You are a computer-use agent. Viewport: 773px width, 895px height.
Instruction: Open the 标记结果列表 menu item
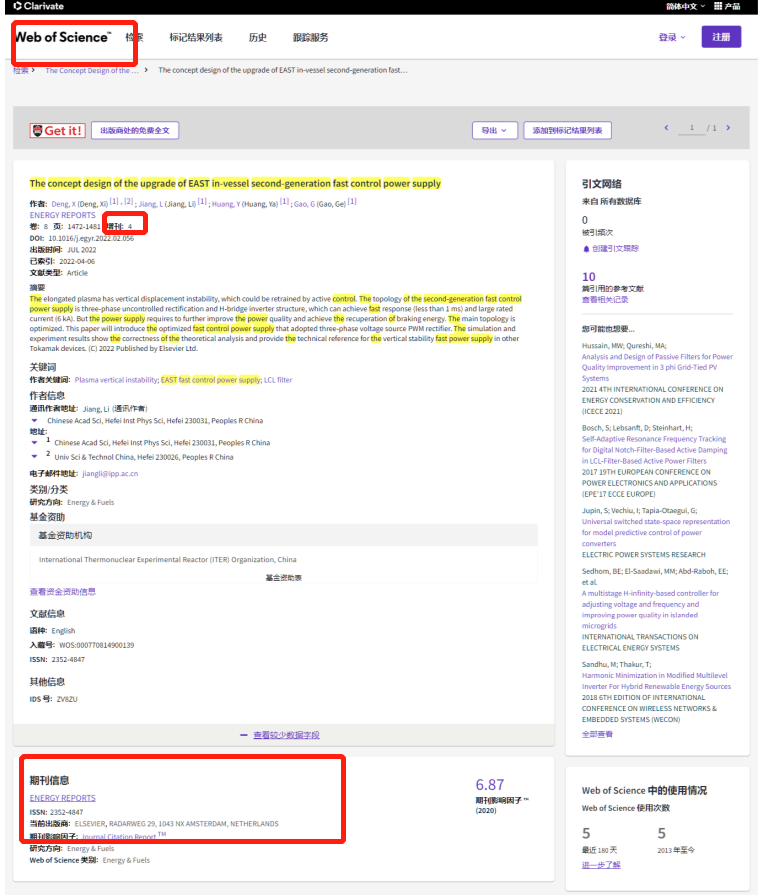coord(196,38)
